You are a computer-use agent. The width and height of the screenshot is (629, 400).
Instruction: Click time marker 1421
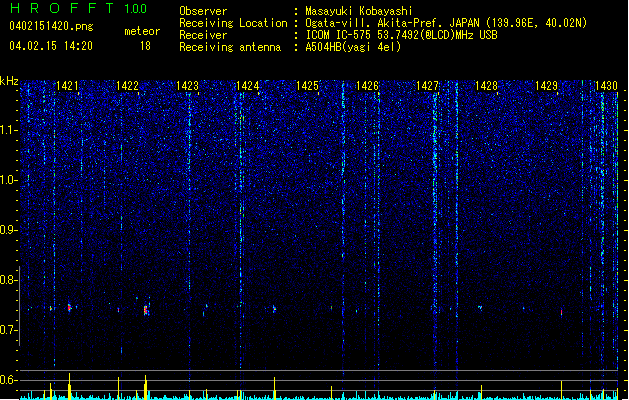pyautogui.click(x=67, y=86)
